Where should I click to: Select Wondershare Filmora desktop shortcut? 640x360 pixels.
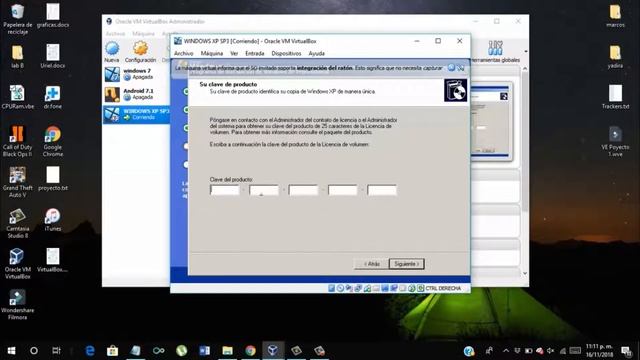click(18, 304)
